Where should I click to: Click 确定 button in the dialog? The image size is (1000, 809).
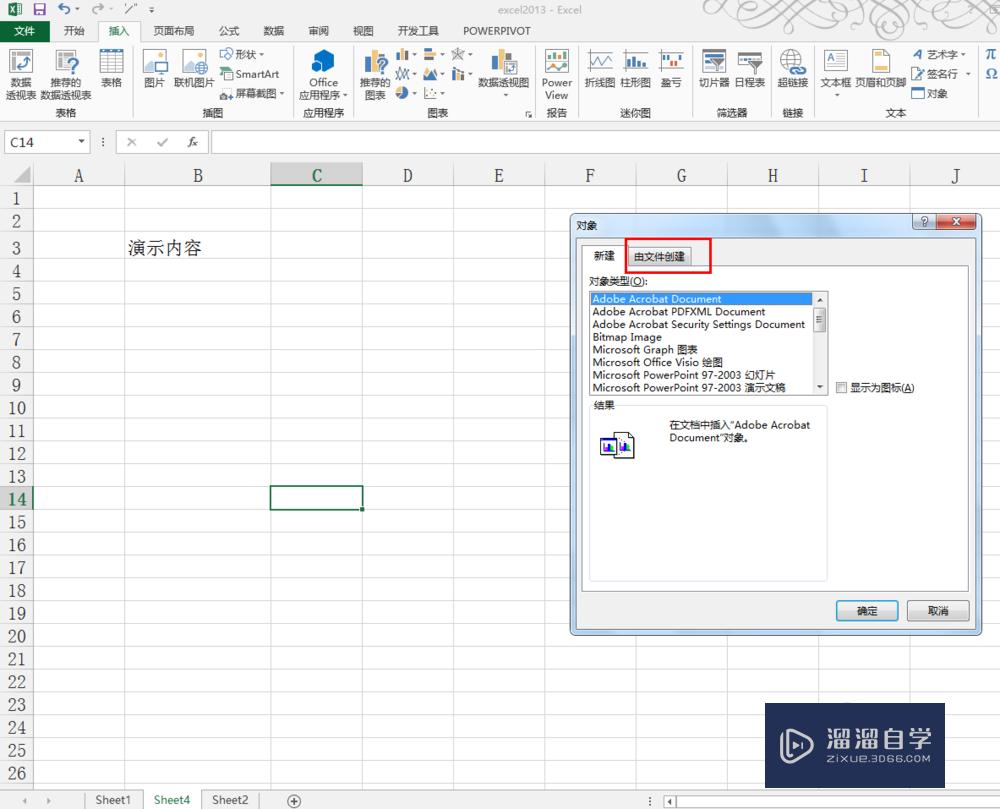[x=867, y=611]
